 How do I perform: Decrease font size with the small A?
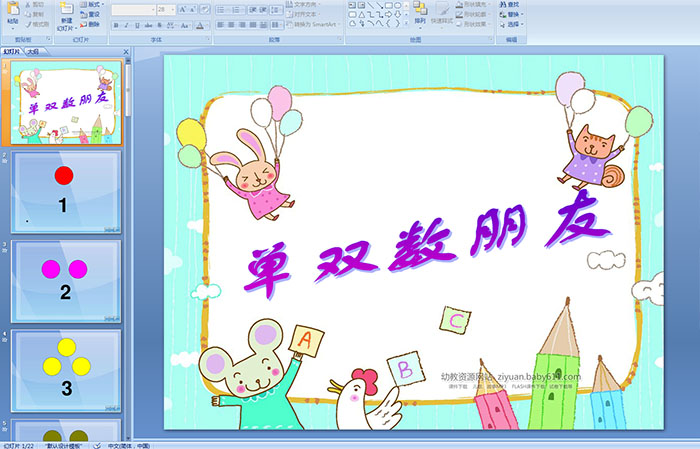click(193, 9)
